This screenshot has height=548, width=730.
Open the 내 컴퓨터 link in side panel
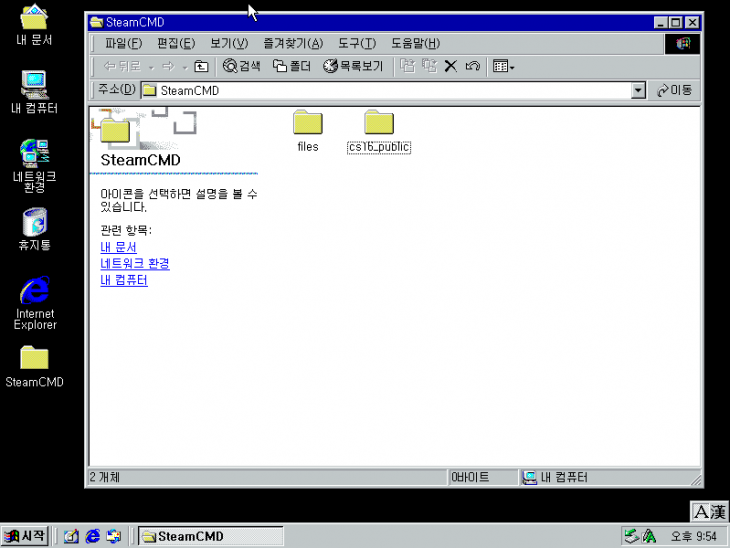tap(124, 280)
